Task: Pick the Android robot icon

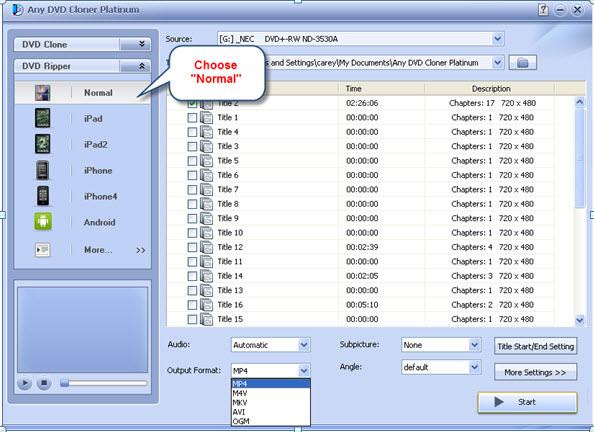Action: point(43,221)
